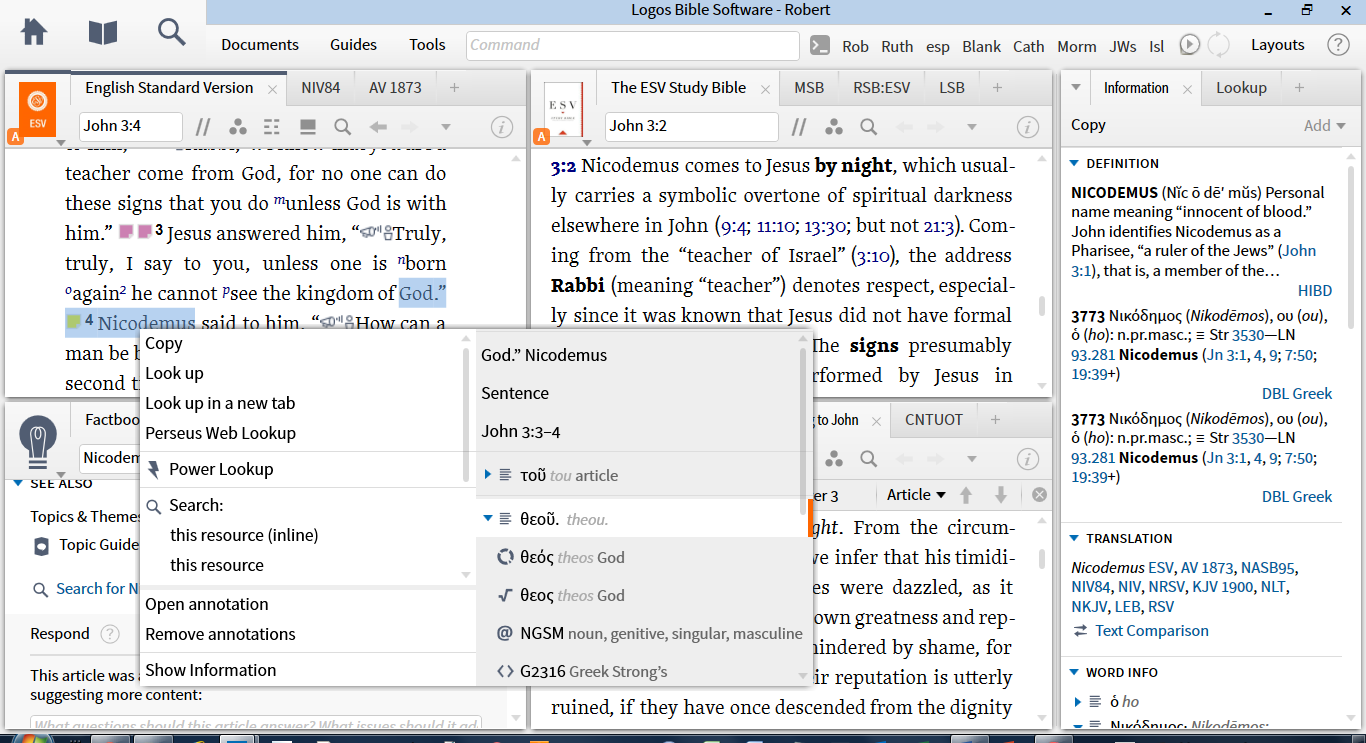Open the Guides menu

353,45
